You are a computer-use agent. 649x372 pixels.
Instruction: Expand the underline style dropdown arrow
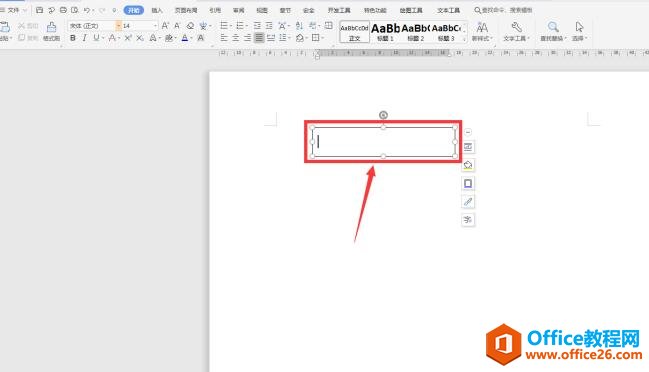[x=103, y=38]
